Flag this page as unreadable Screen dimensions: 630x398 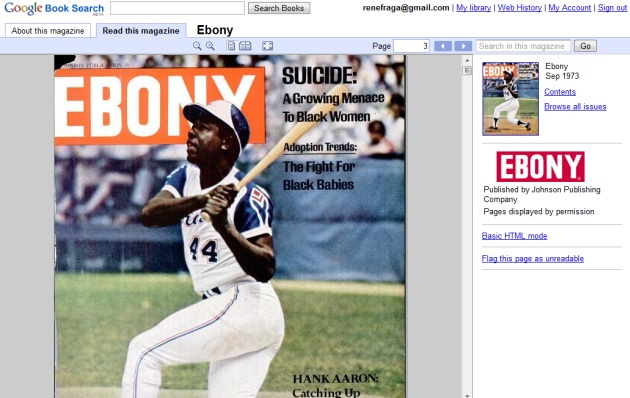pos(532,259)
